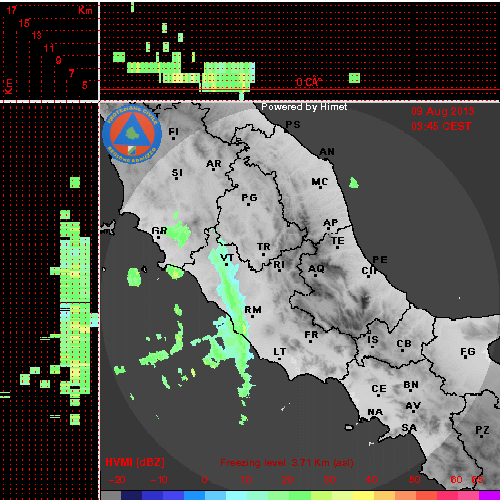Click the 'HVMI [dBZ]' label

(x=135, y=462)
